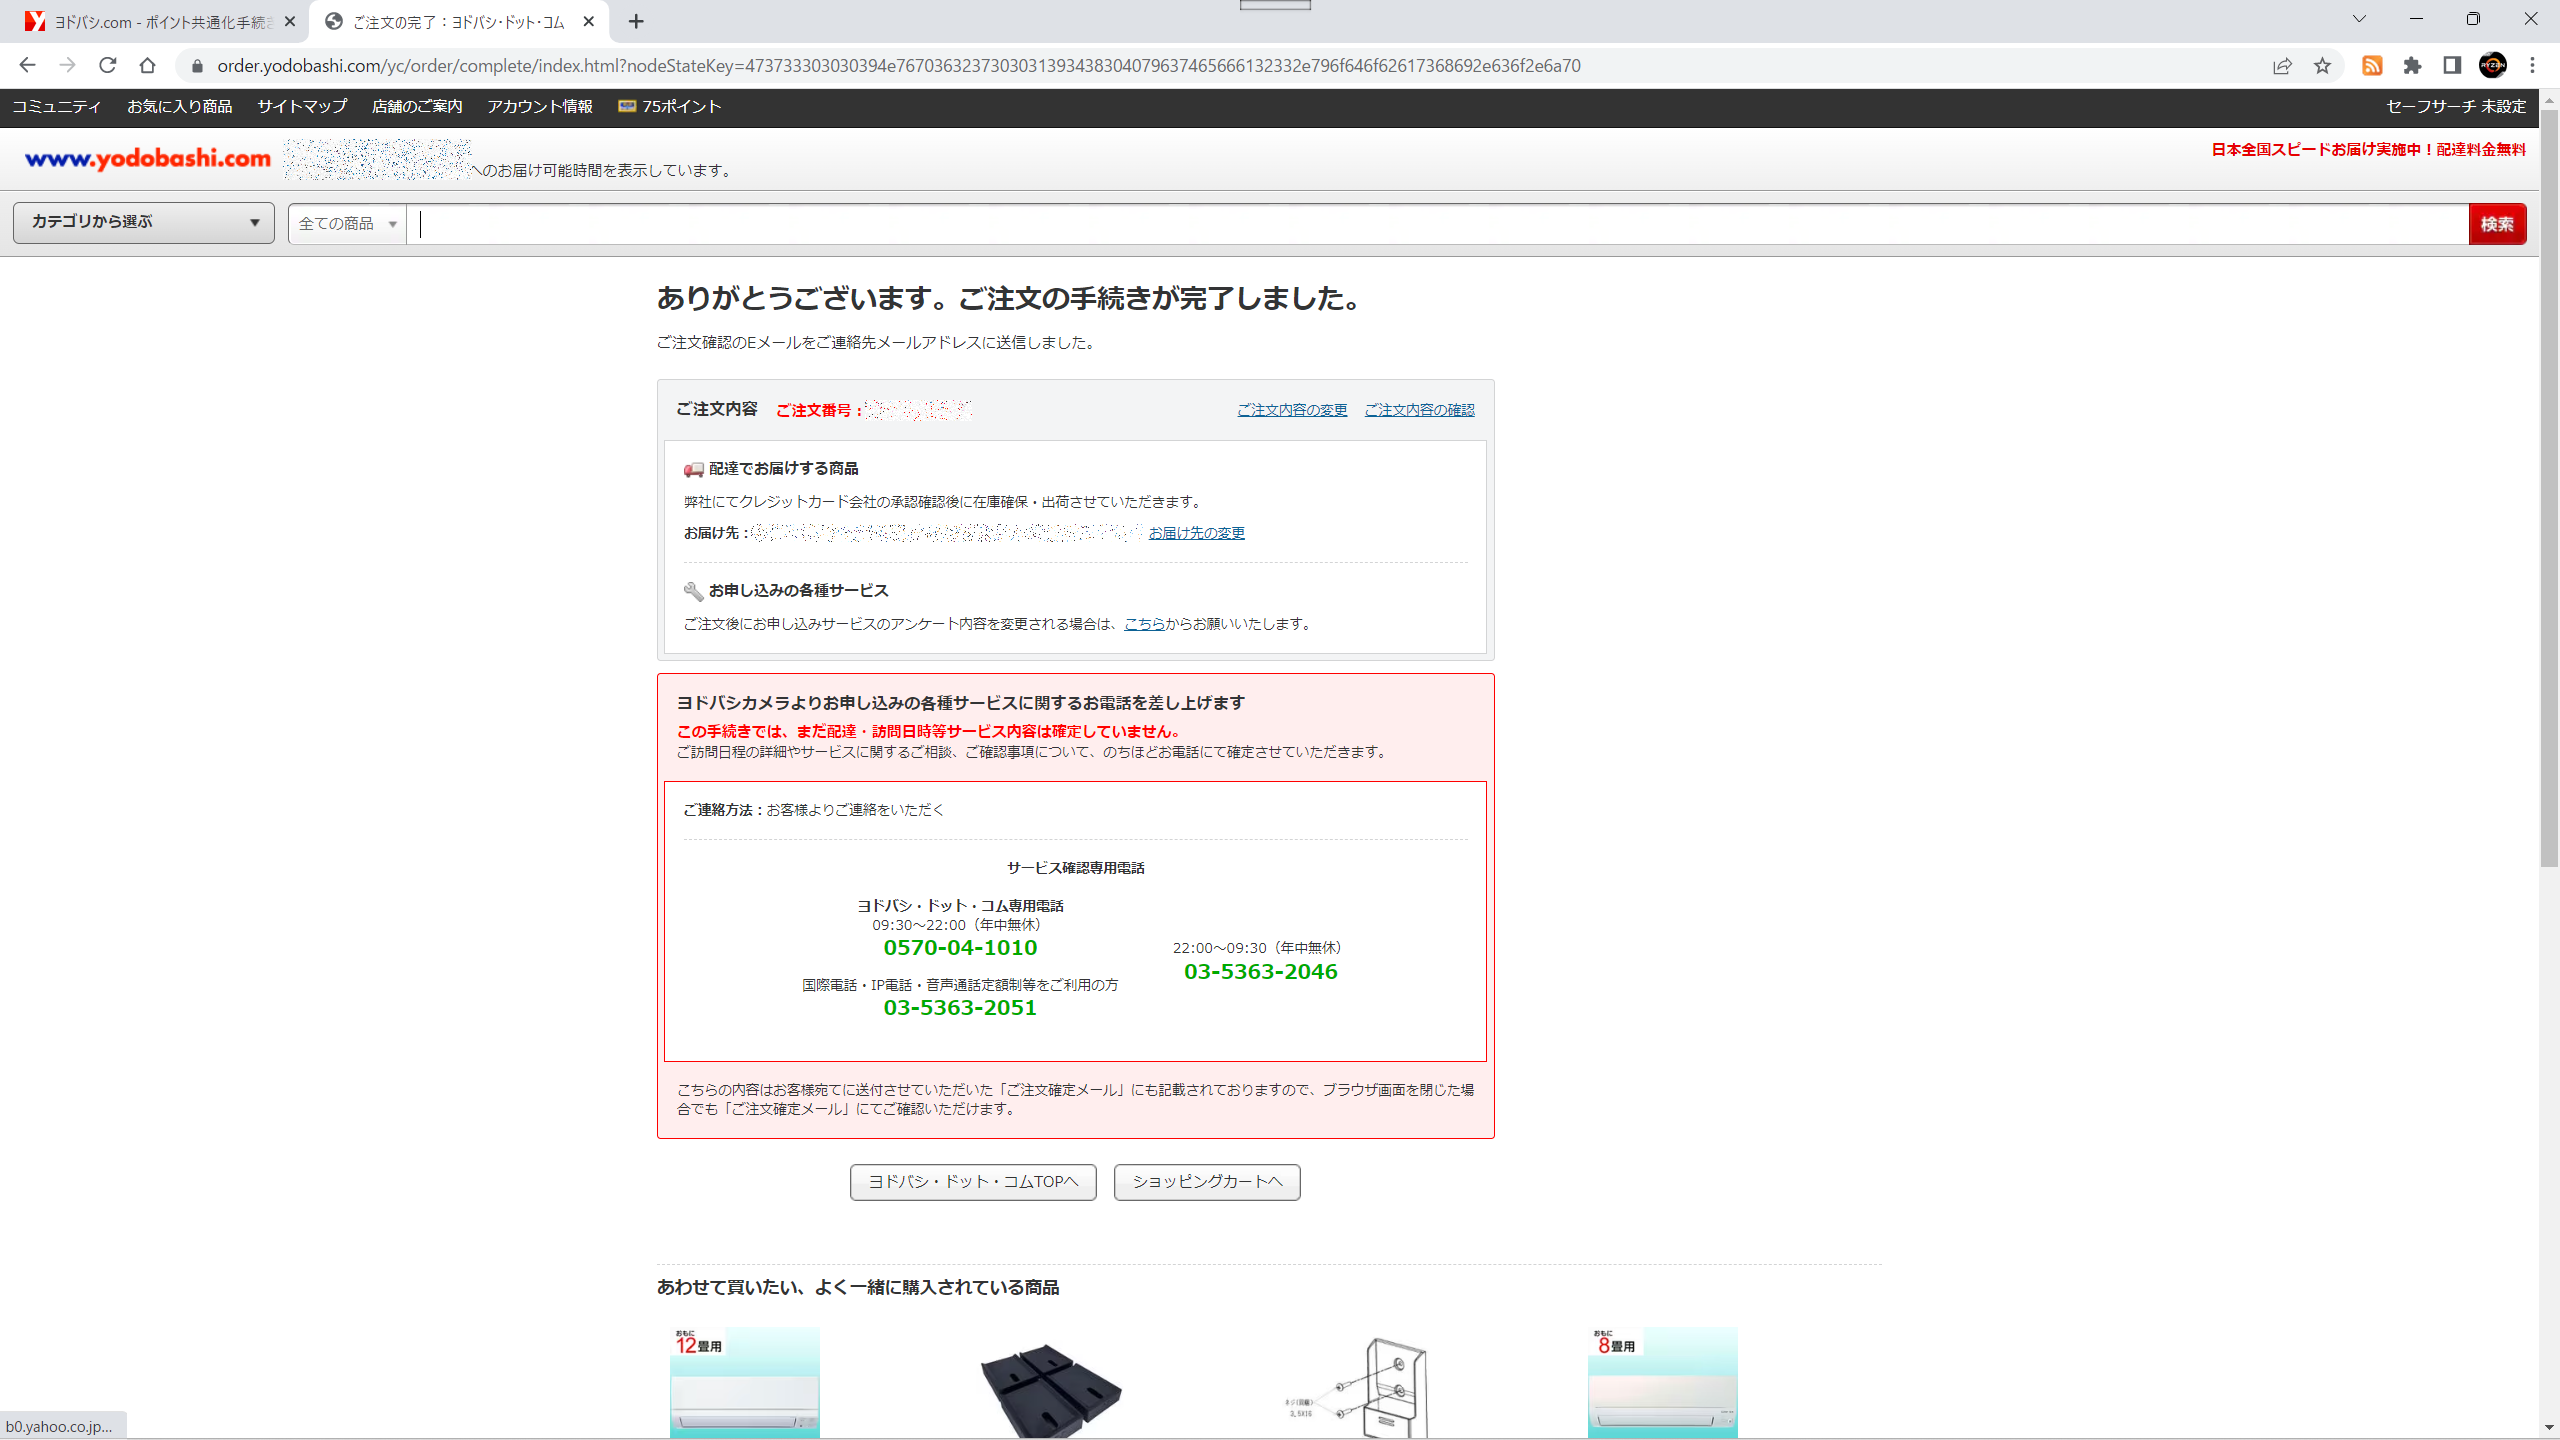Click the red 検索 button

click(2497, 224)
